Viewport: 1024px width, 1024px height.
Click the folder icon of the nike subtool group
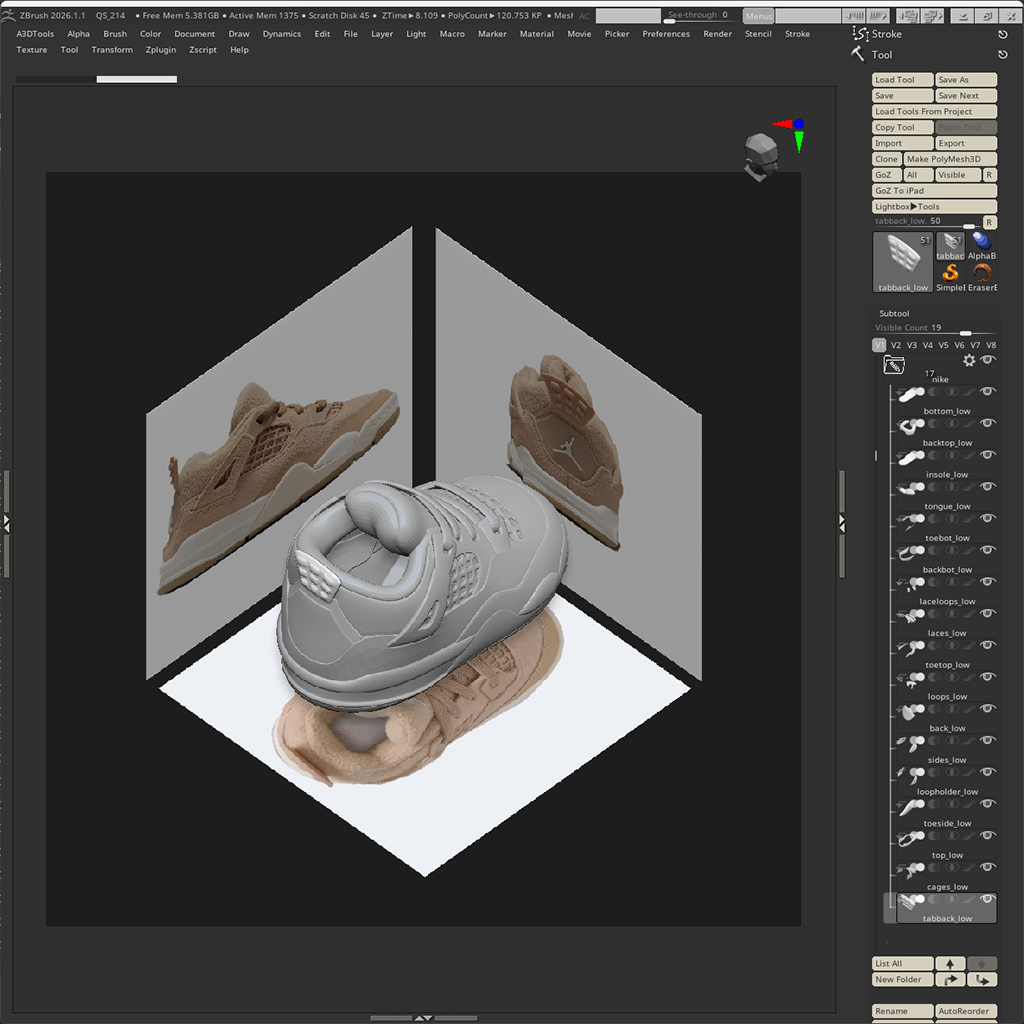(893, 364)
